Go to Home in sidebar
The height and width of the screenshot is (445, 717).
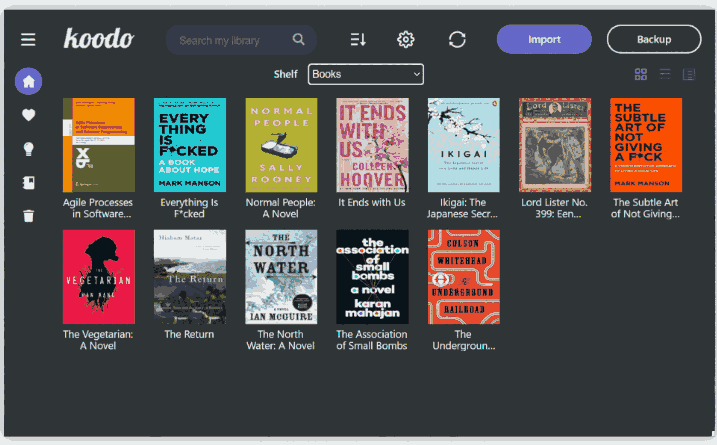(x=28, y=81)
